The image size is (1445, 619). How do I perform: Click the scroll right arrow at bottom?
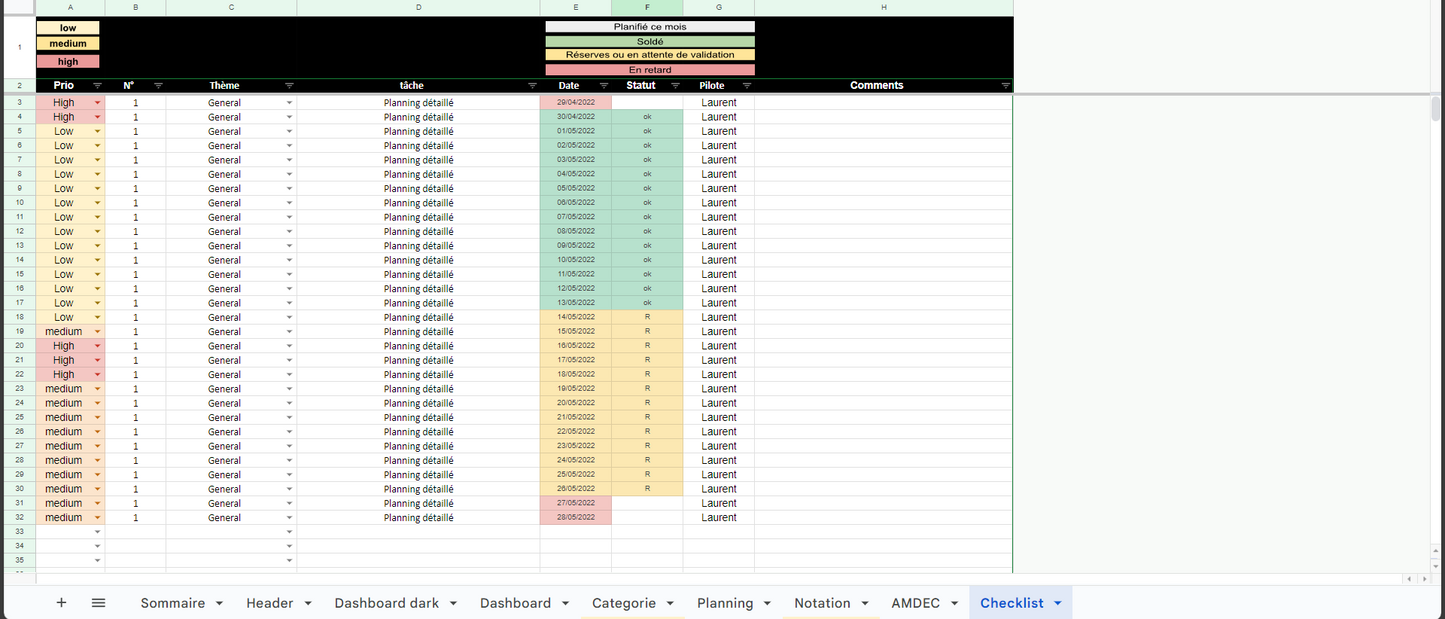1421,579
